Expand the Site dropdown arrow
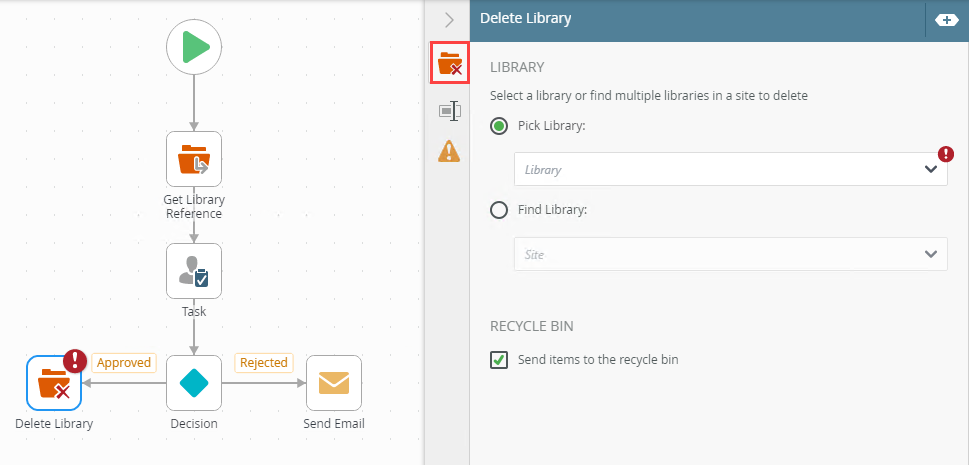Viewport: 969px width, 465px height. (931, 254)
